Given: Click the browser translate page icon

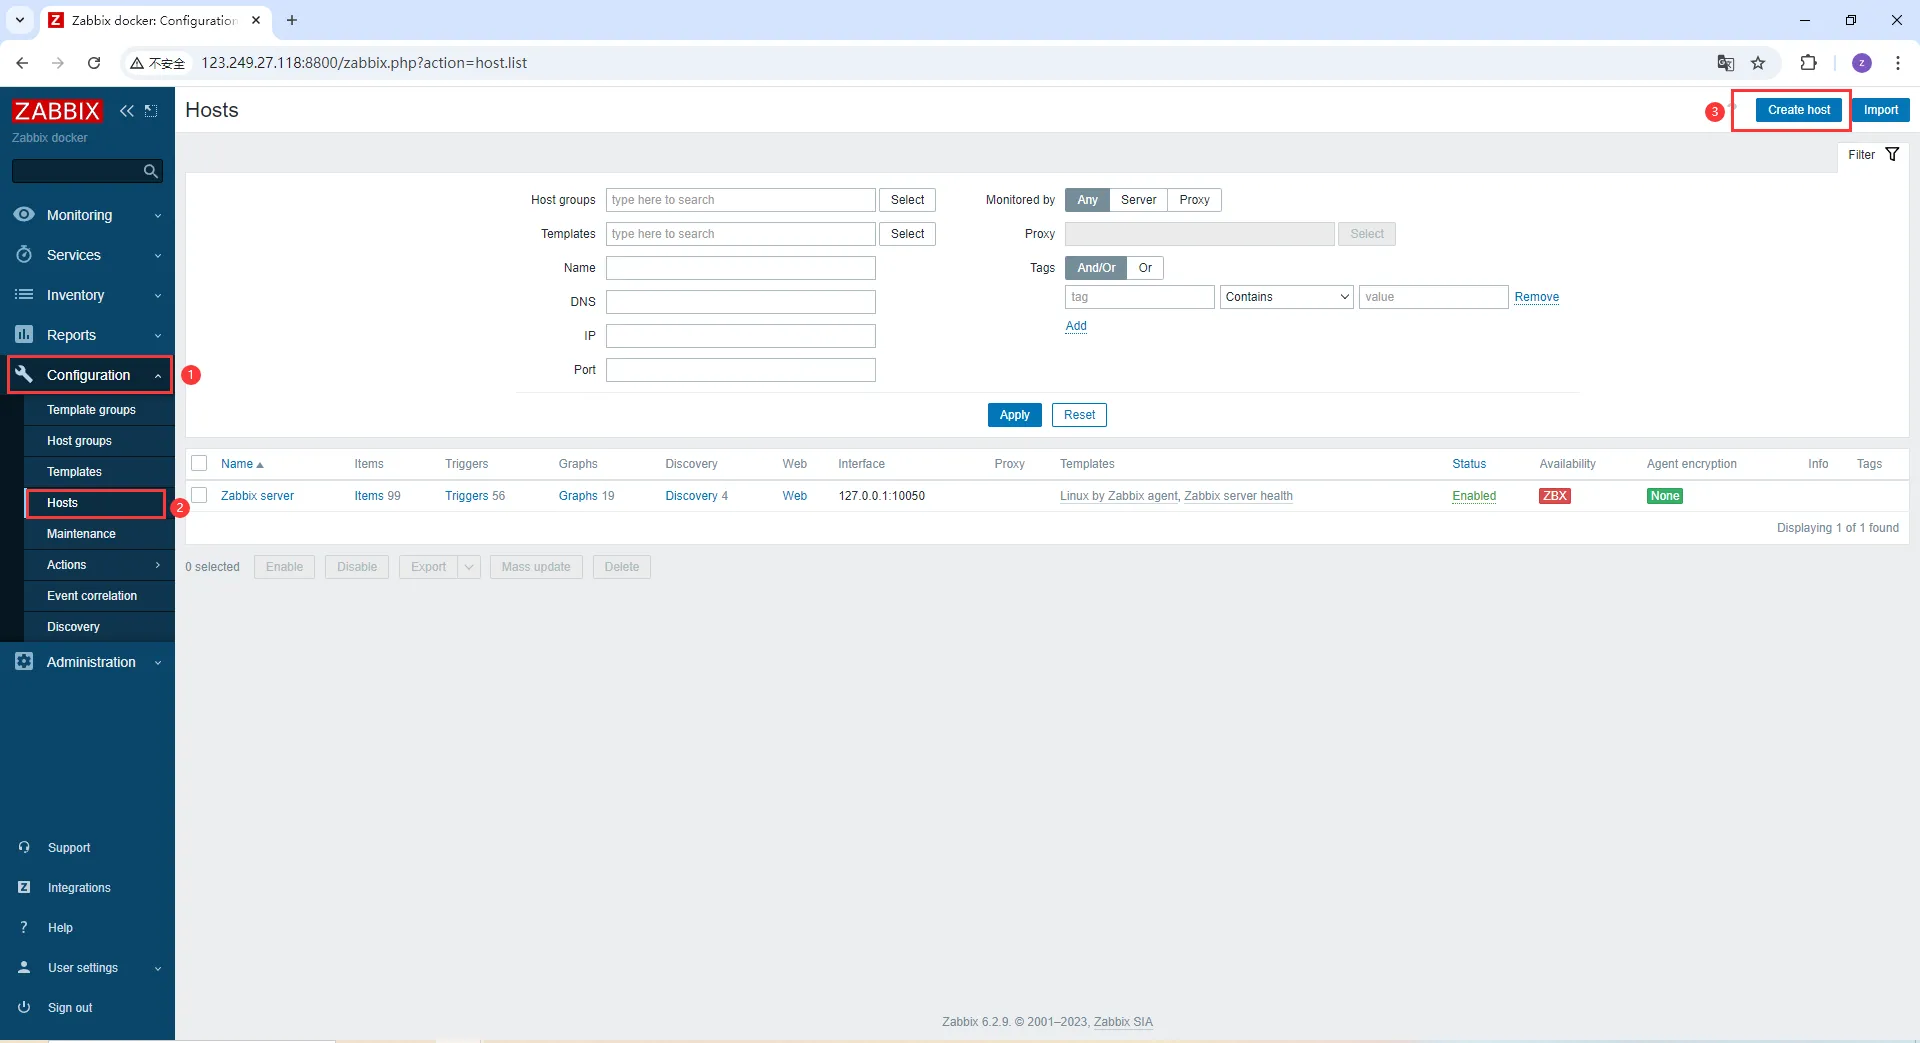Looking at the screenshot, I should 1726,63.
